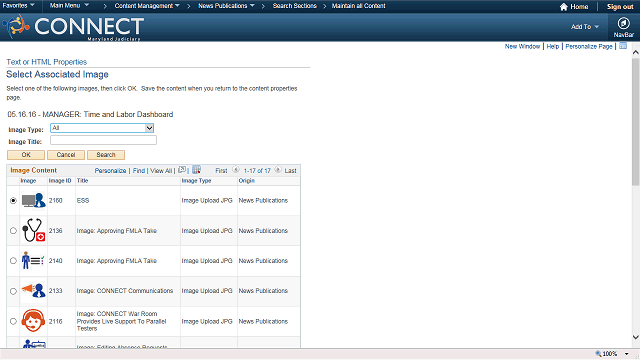The height and width of the screenshot is (360, 640).
Task: Click into the Image Title field
Action: (x=103, y=140)
